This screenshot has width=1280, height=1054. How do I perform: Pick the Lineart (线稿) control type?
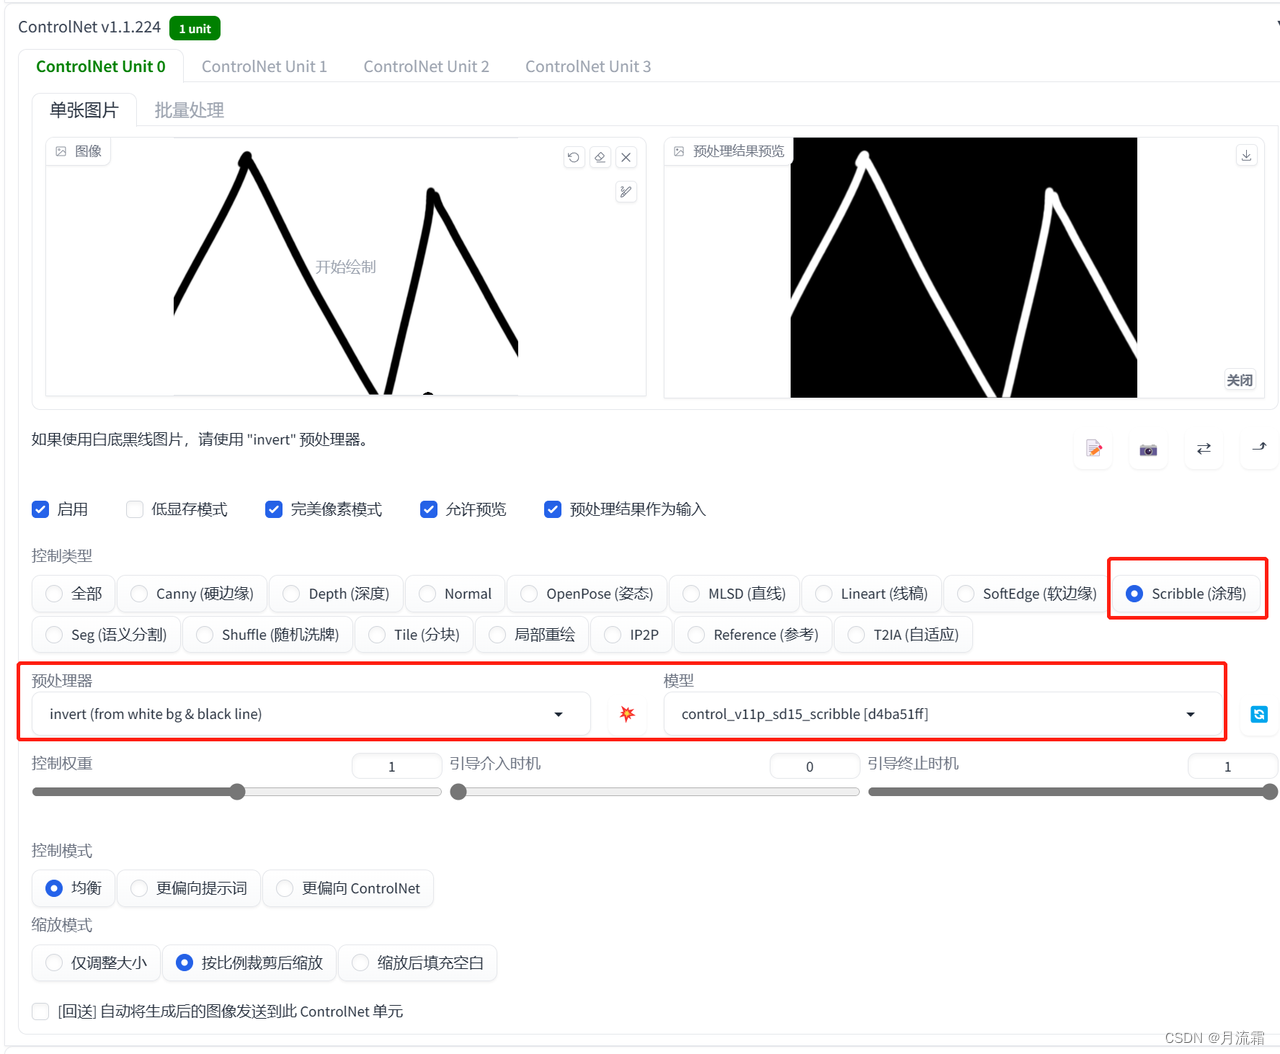click(871, 593)
